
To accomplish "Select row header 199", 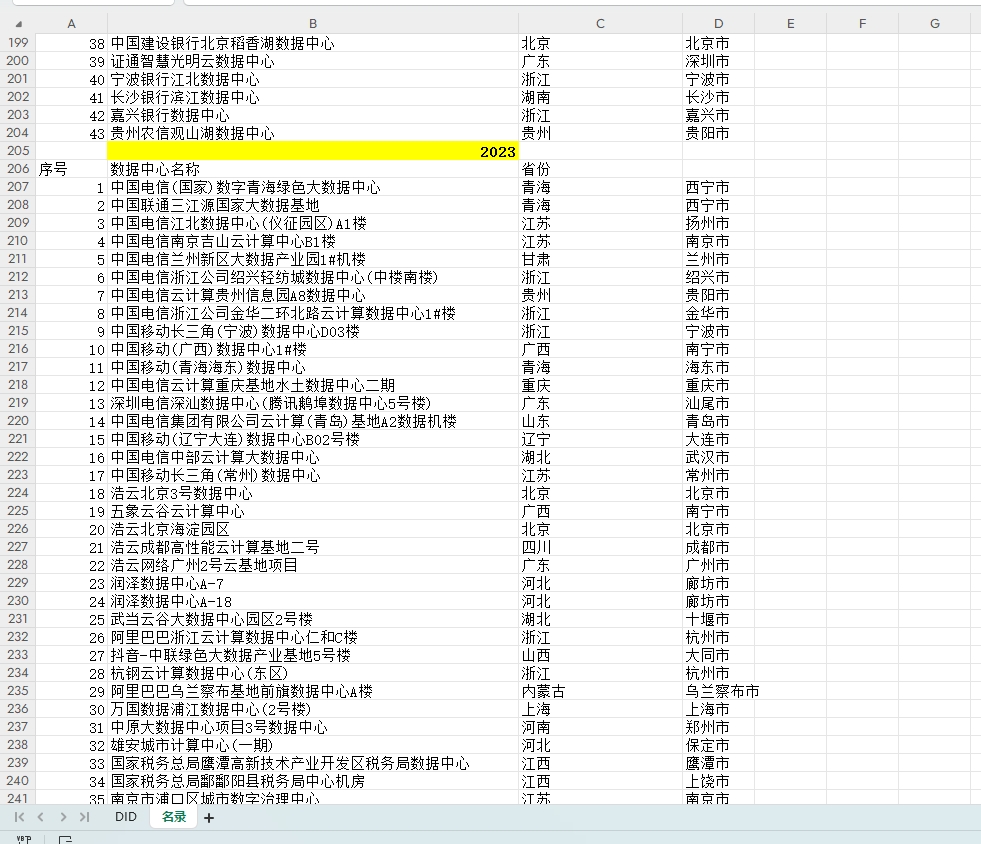I will pos(18,43).
